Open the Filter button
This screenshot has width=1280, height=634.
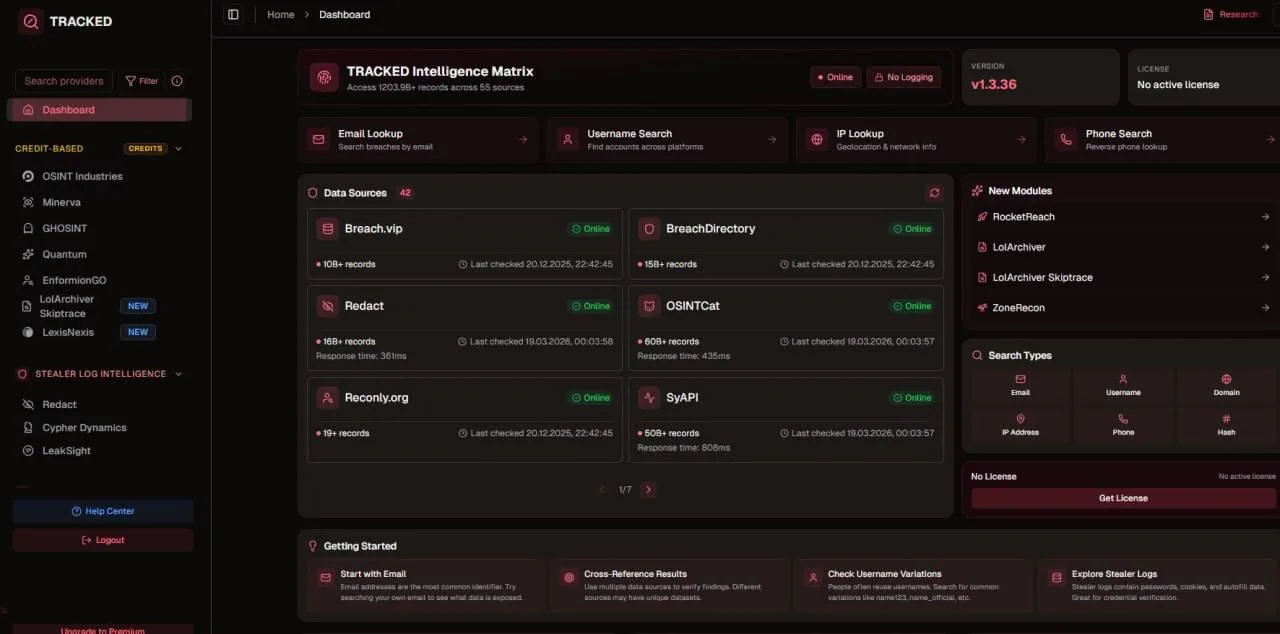tap(141, 81)
